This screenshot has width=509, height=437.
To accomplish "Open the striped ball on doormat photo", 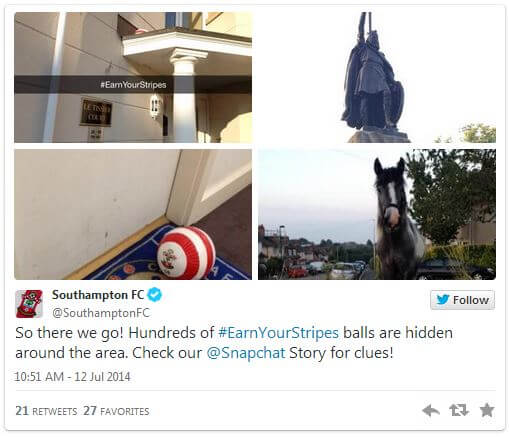I will (x=133, y=214).
